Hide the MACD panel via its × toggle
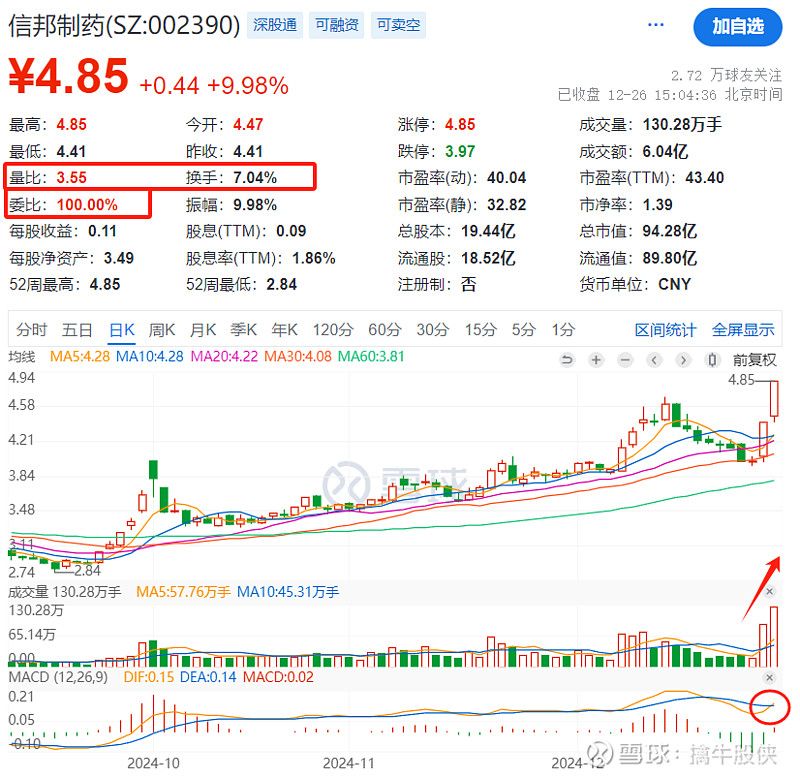The image size is (800, 779). [770, 677]
